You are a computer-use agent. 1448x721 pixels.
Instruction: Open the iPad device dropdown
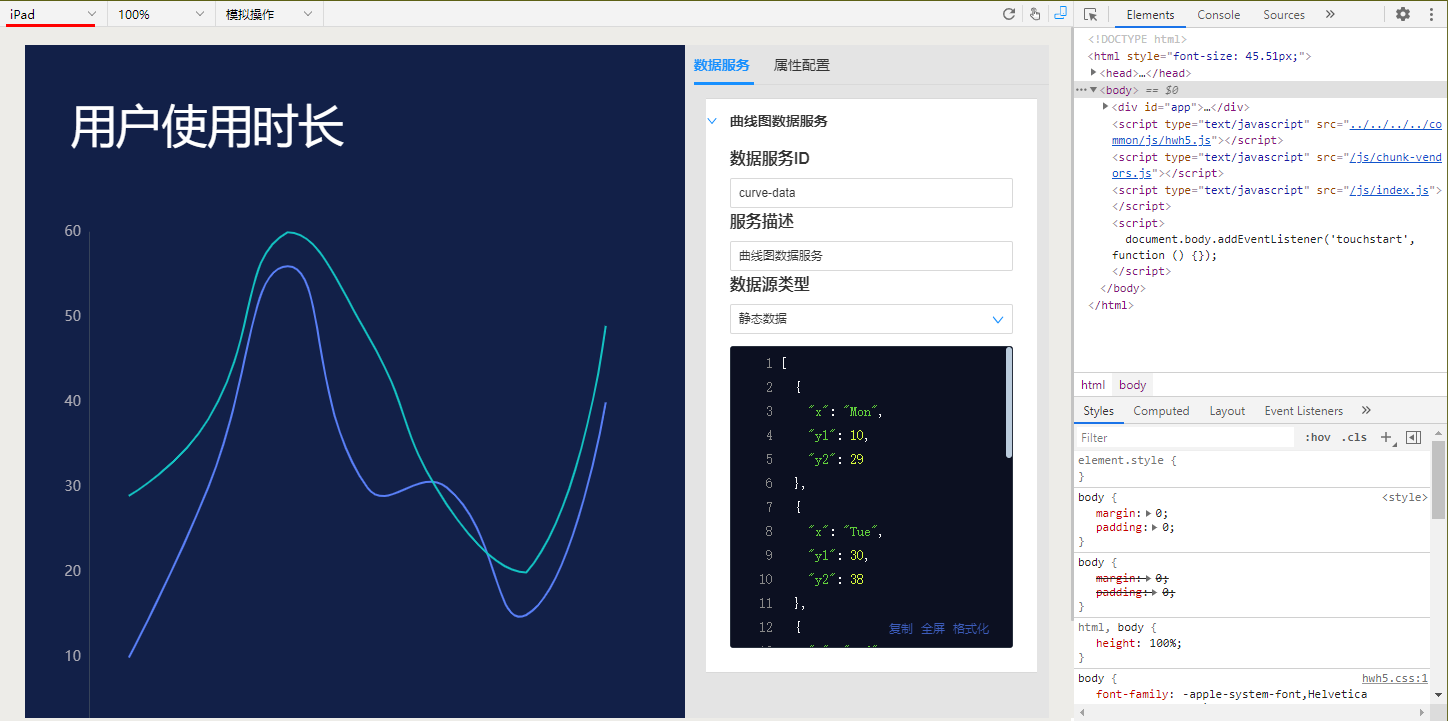(53, 14)
